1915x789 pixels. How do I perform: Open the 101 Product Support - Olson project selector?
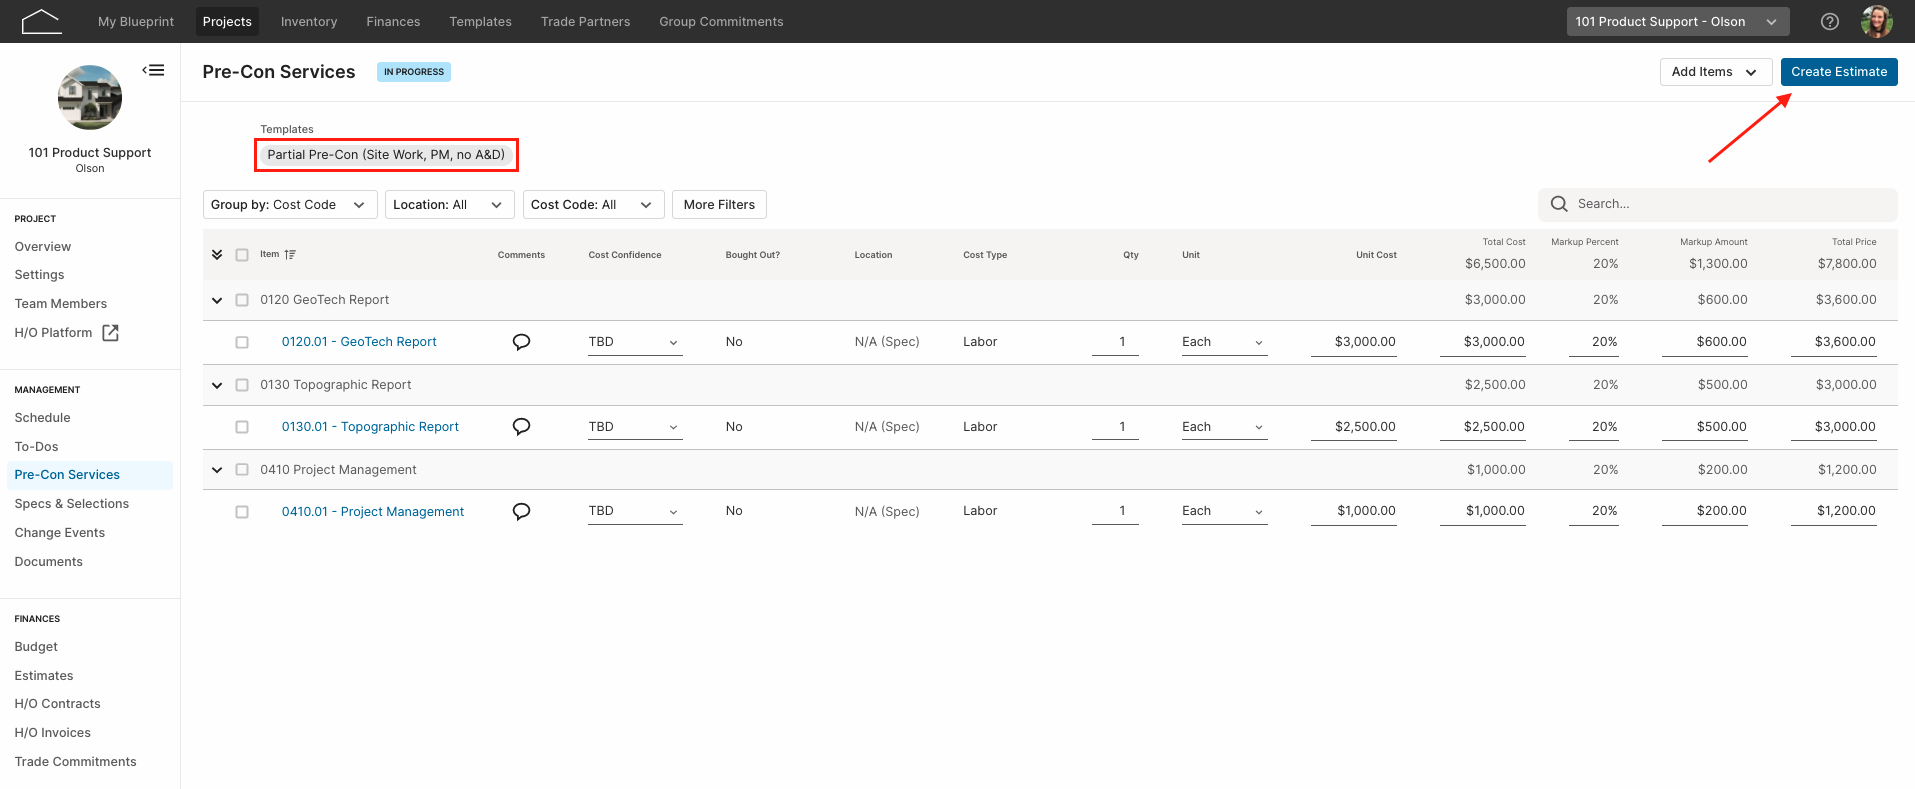click(1678, 21)
